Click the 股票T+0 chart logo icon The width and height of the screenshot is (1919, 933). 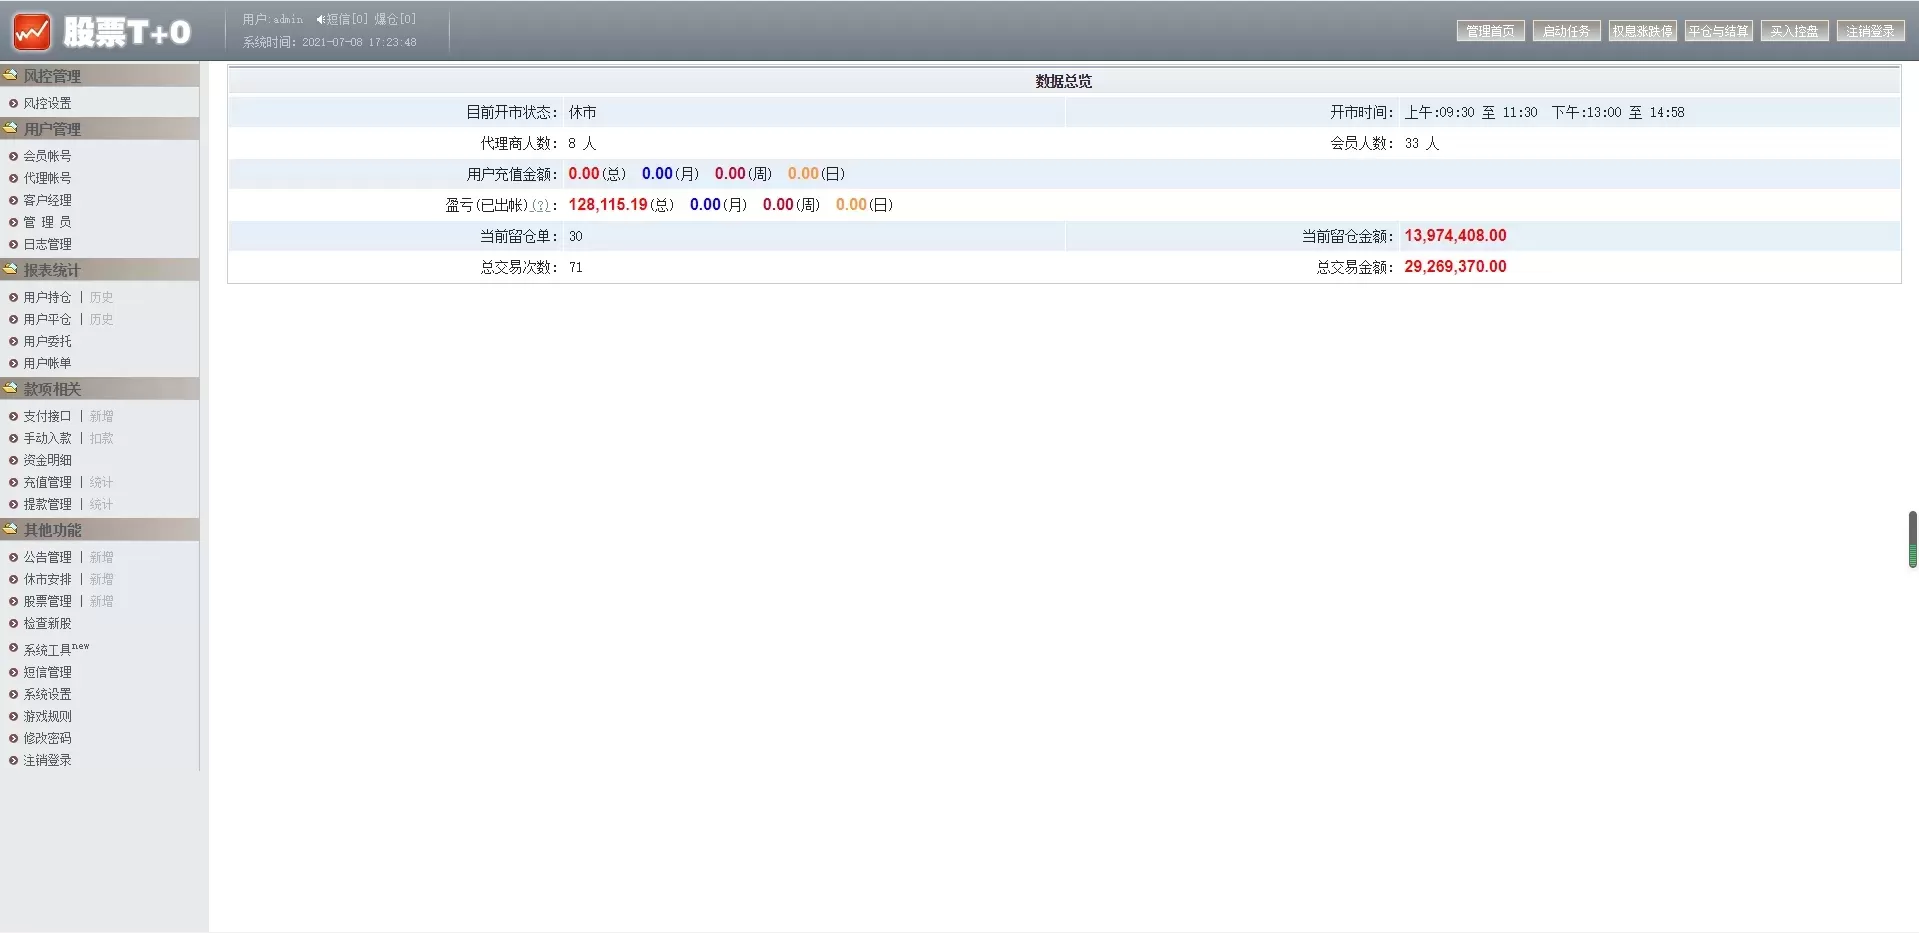(x=32, y=32)
